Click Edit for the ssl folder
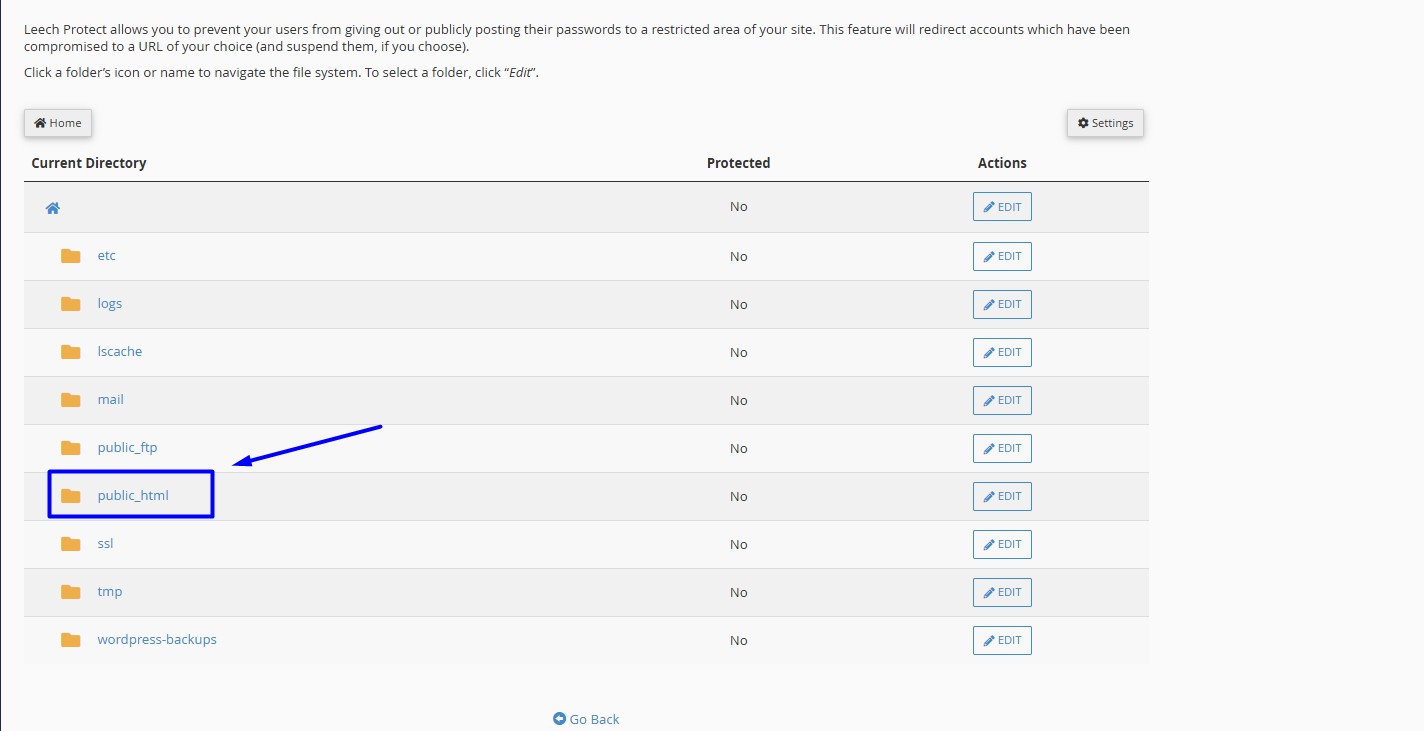 pos(1002,544)
